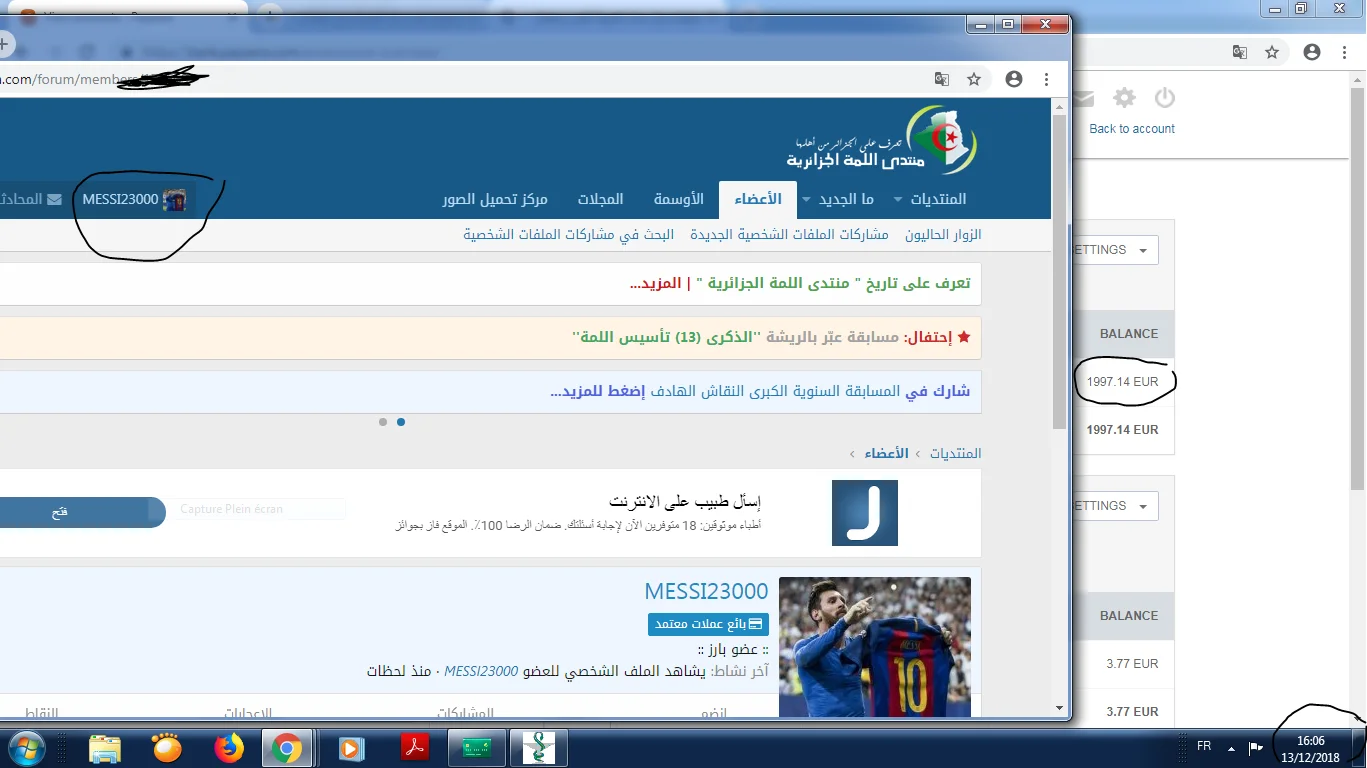Click the forum window vertical scrollbar thumb
The width and height of the screenshot is (1367, 768).
coord(1060,270)
